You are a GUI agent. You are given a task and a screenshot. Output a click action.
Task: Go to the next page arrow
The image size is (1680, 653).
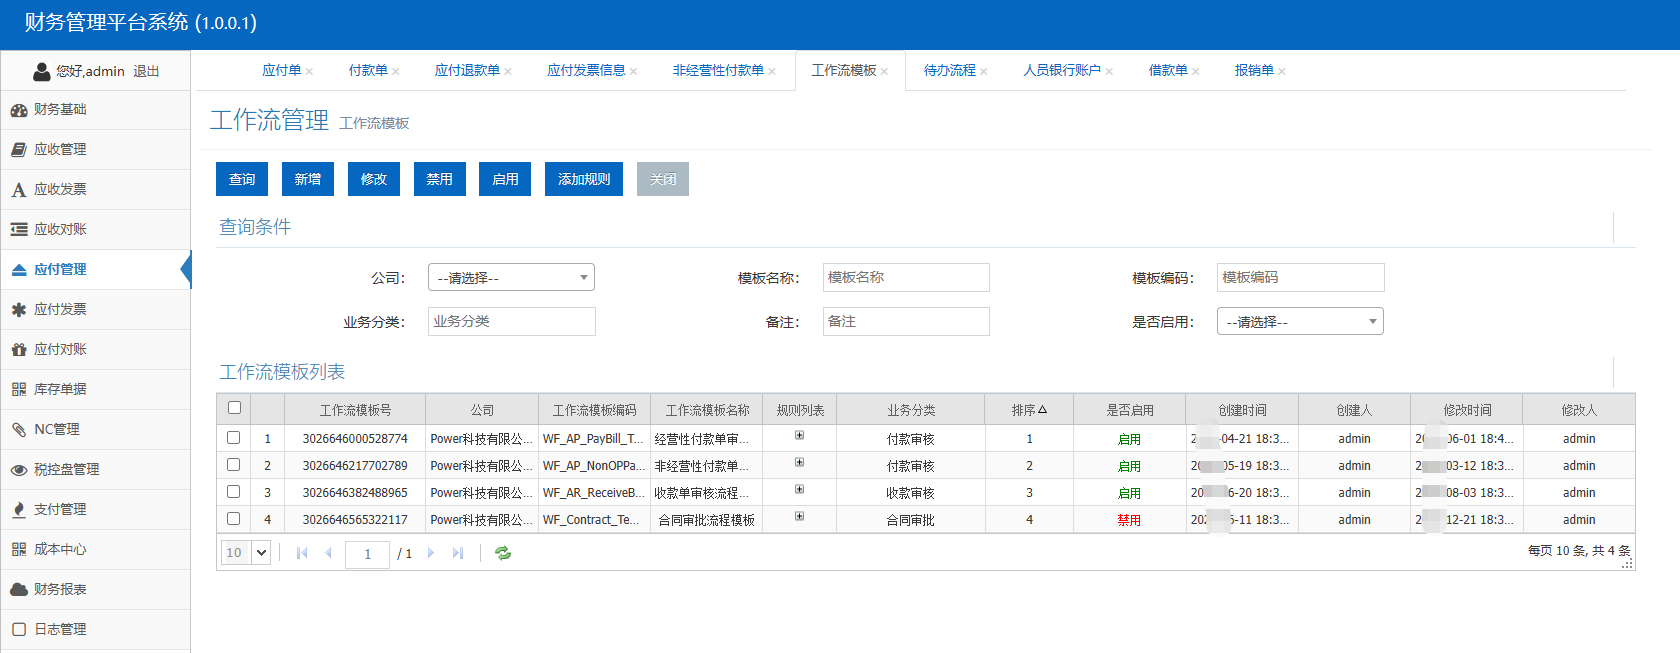tap(431, 553)
